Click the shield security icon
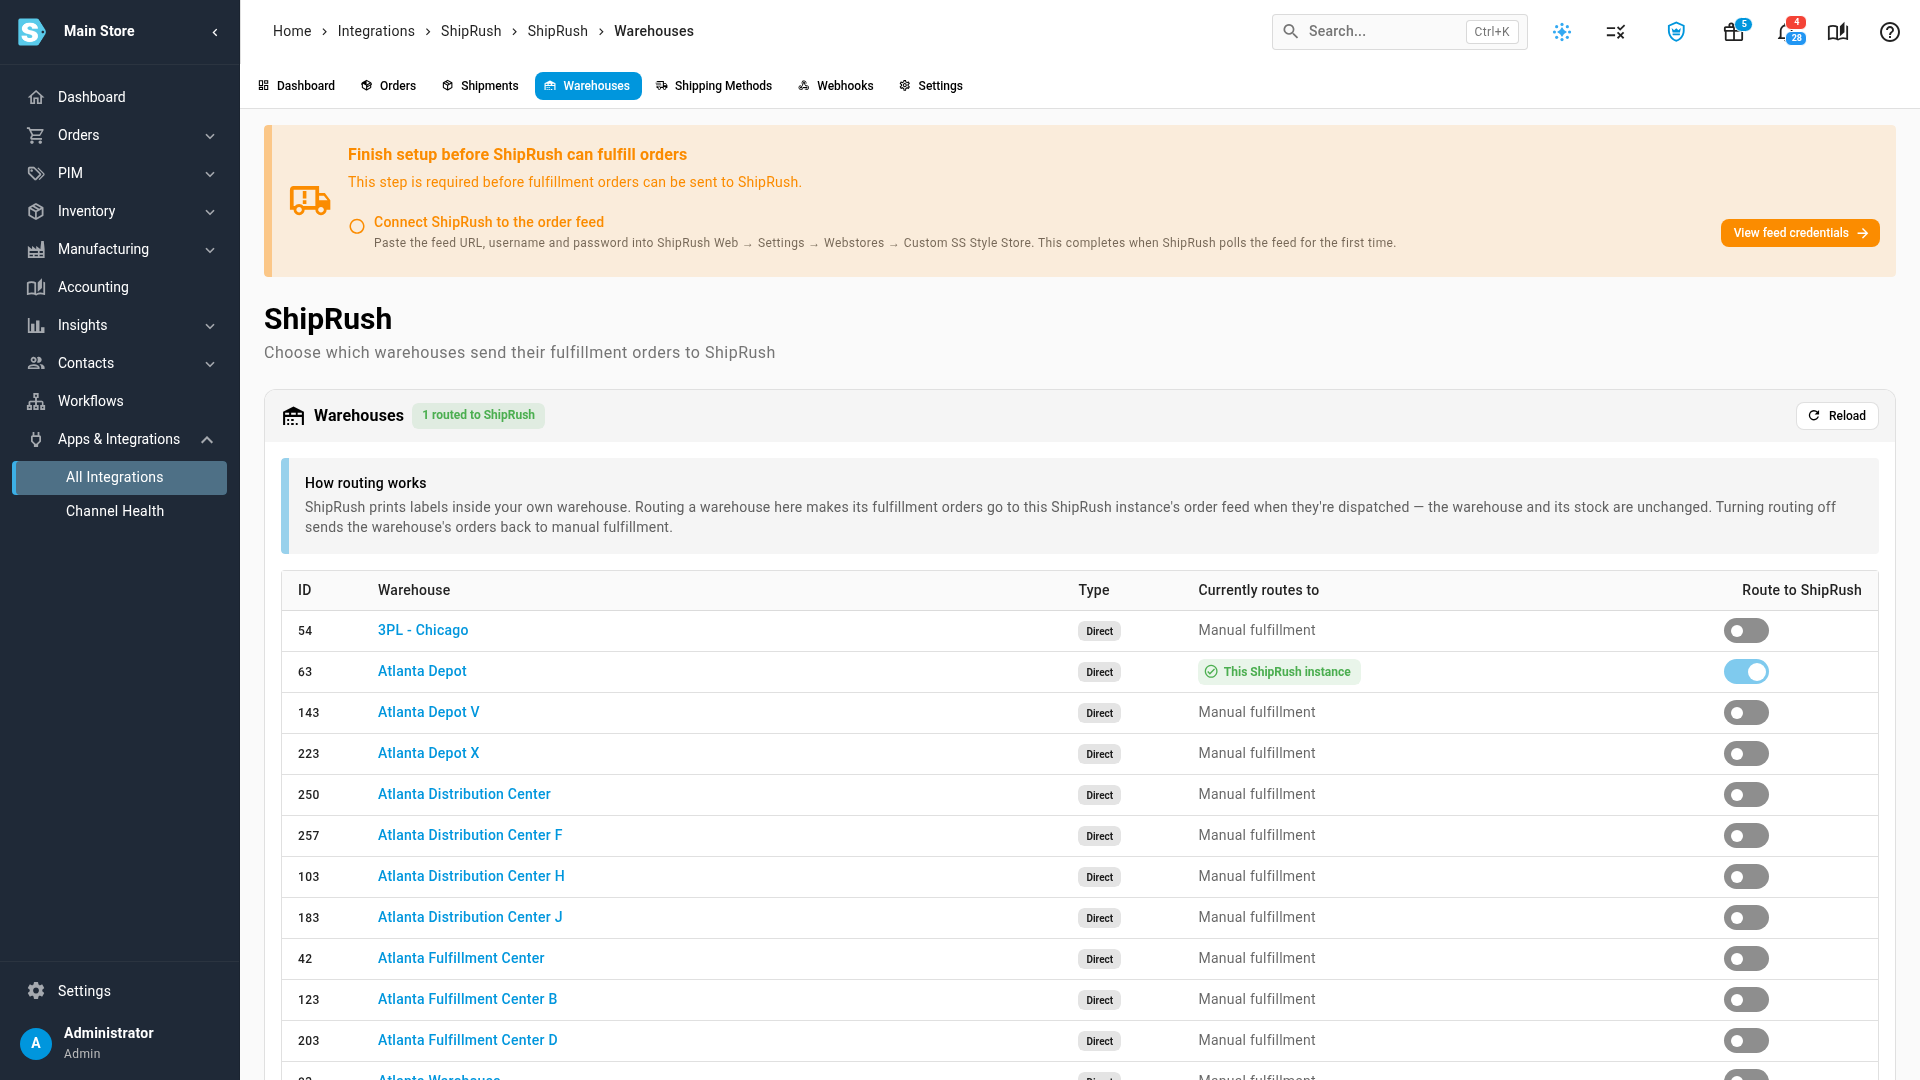Viewport: 1920px width, 1080px height. tap(1676, 32)
